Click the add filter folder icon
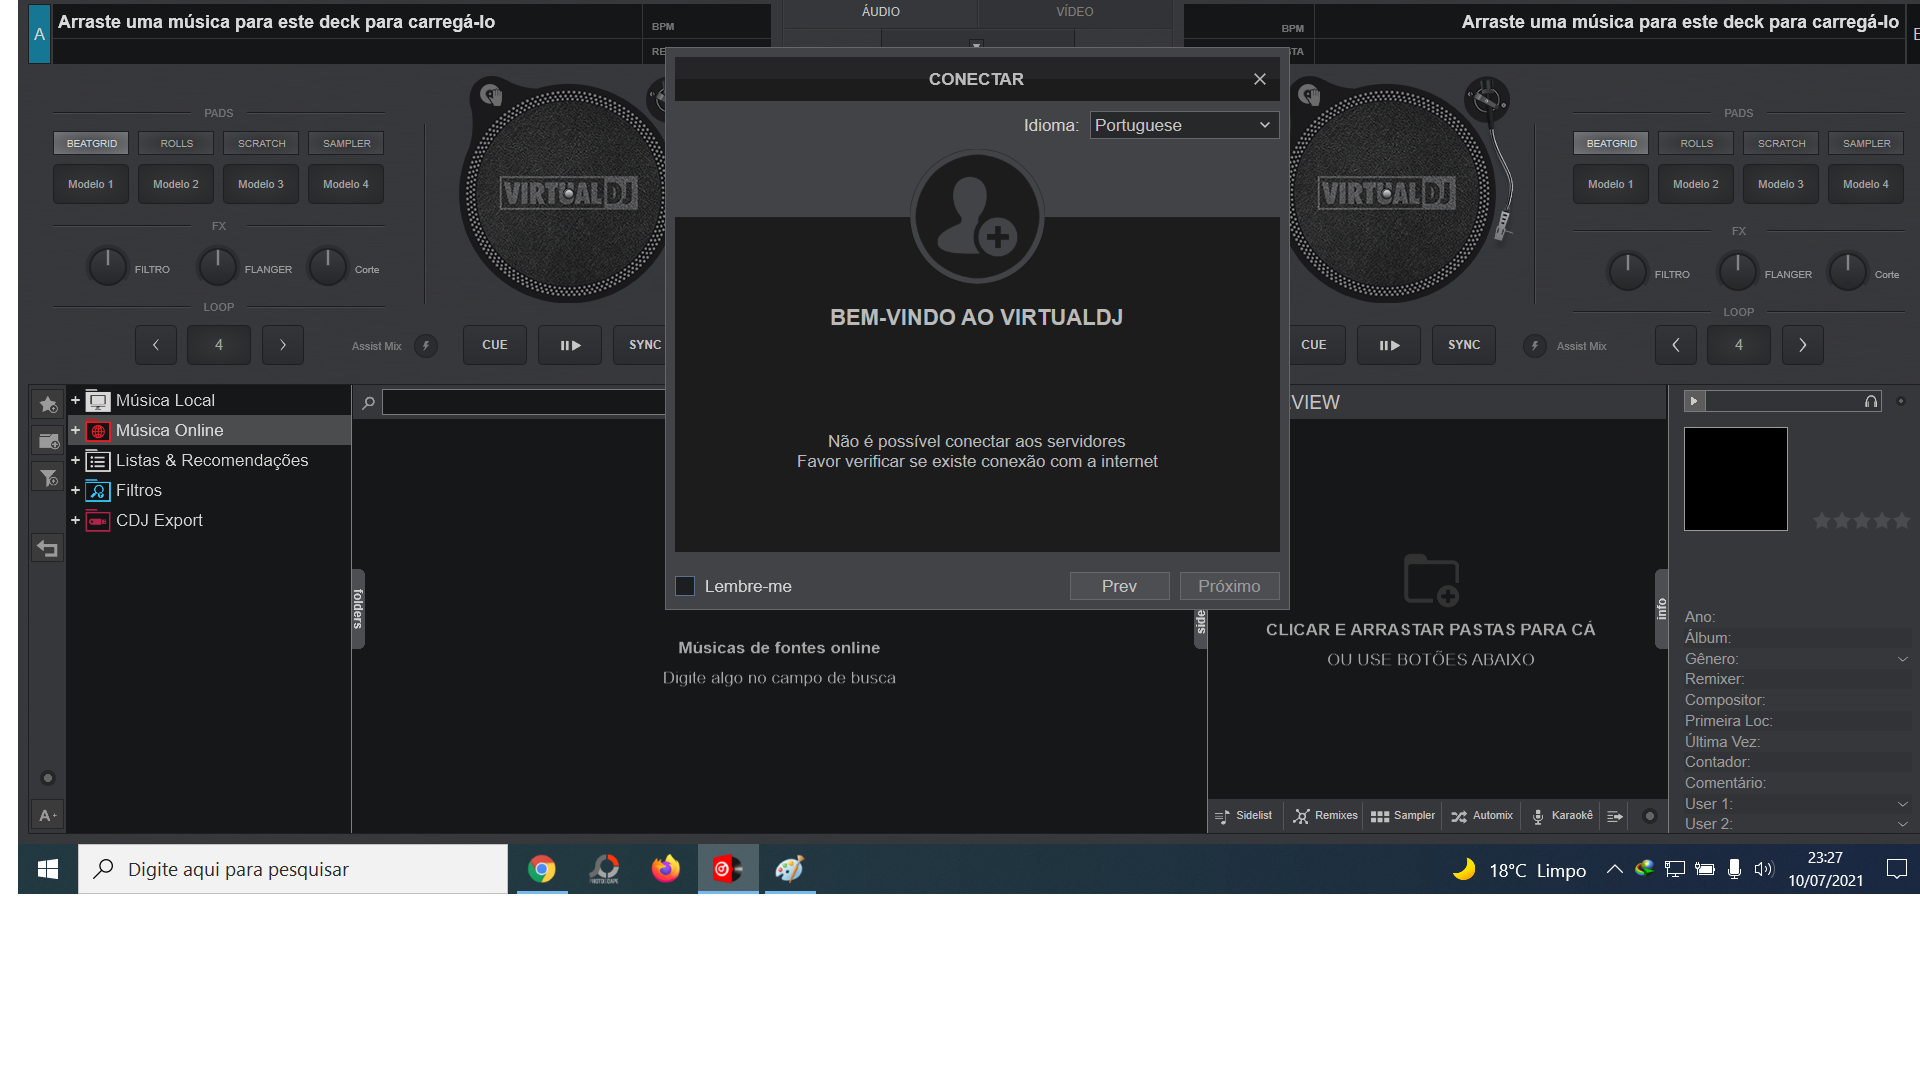The width and height of the screenshot is (1920, 1080). point(48,477)
